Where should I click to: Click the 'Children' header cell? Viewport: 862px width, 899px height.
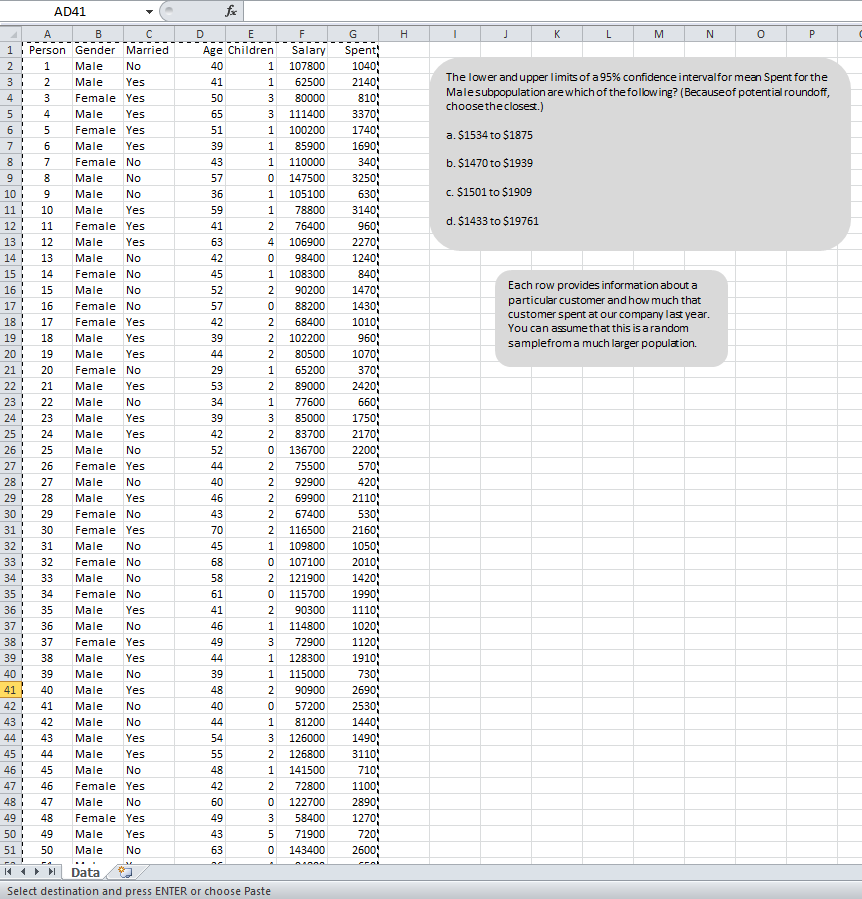pos(251,50)
